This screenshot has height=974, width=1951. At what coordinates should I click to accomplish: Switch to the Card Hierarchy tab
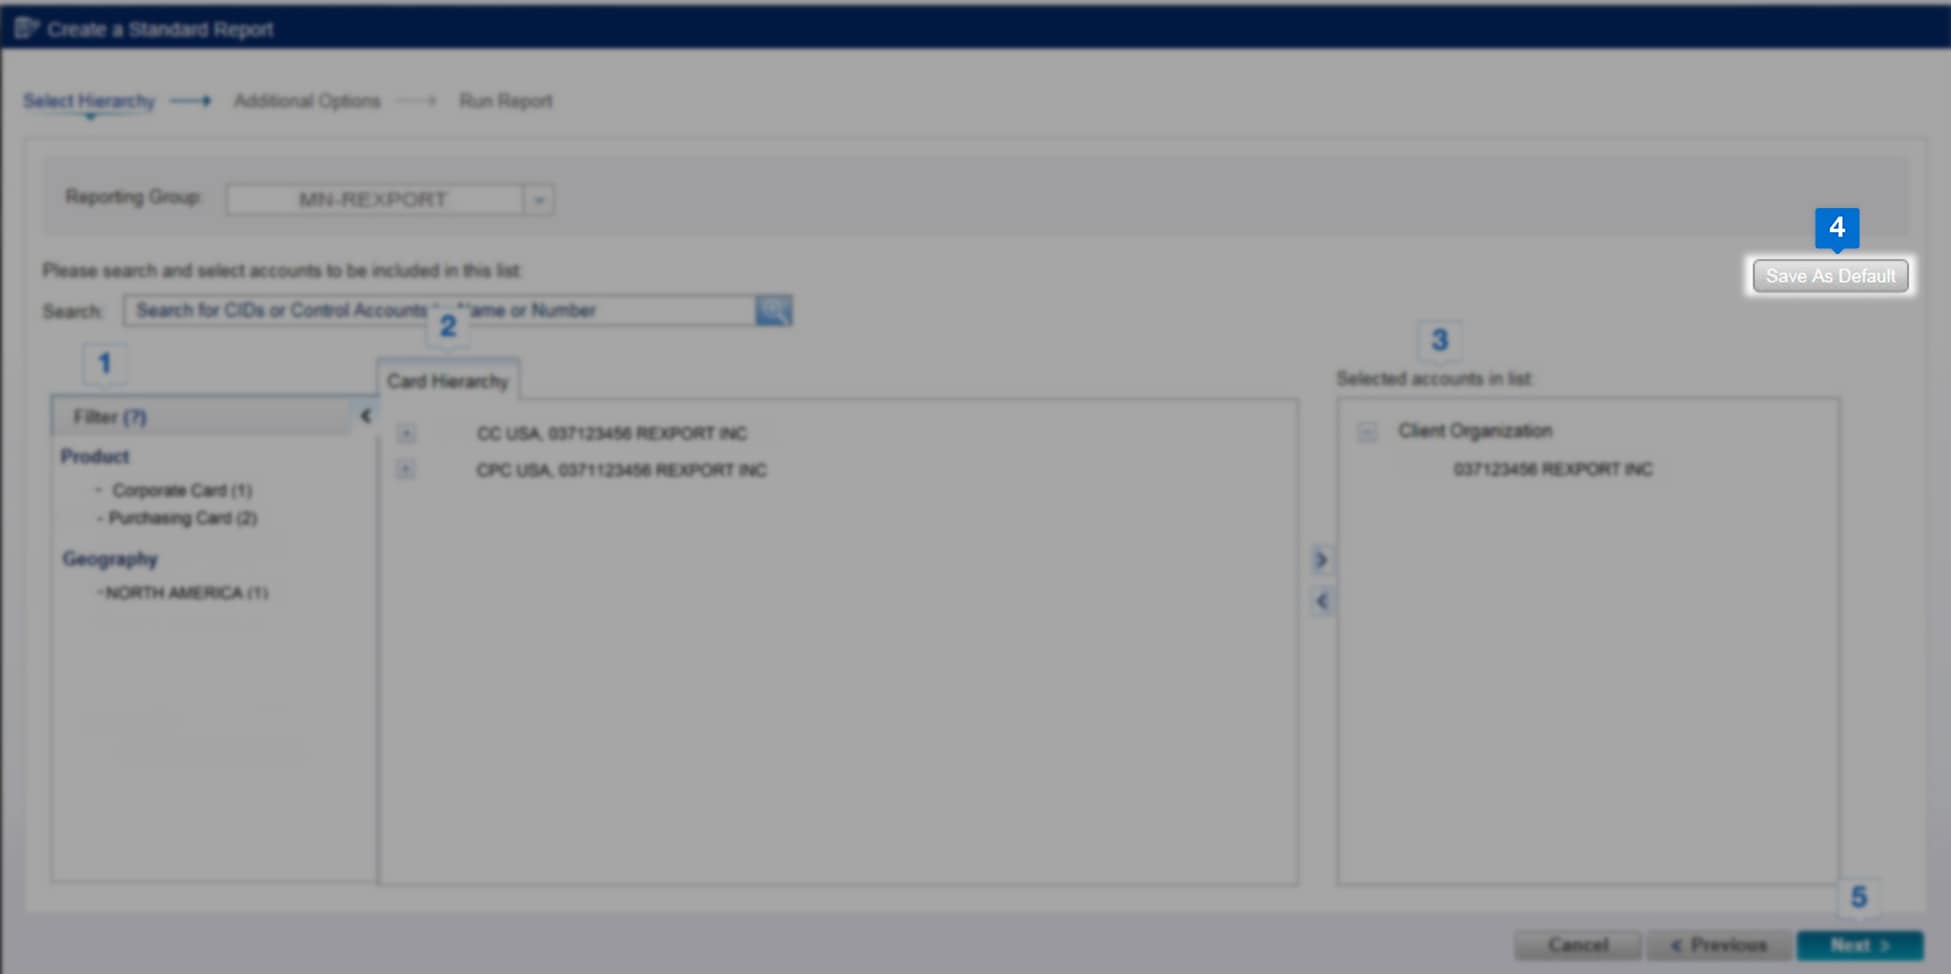coord(448,380)
